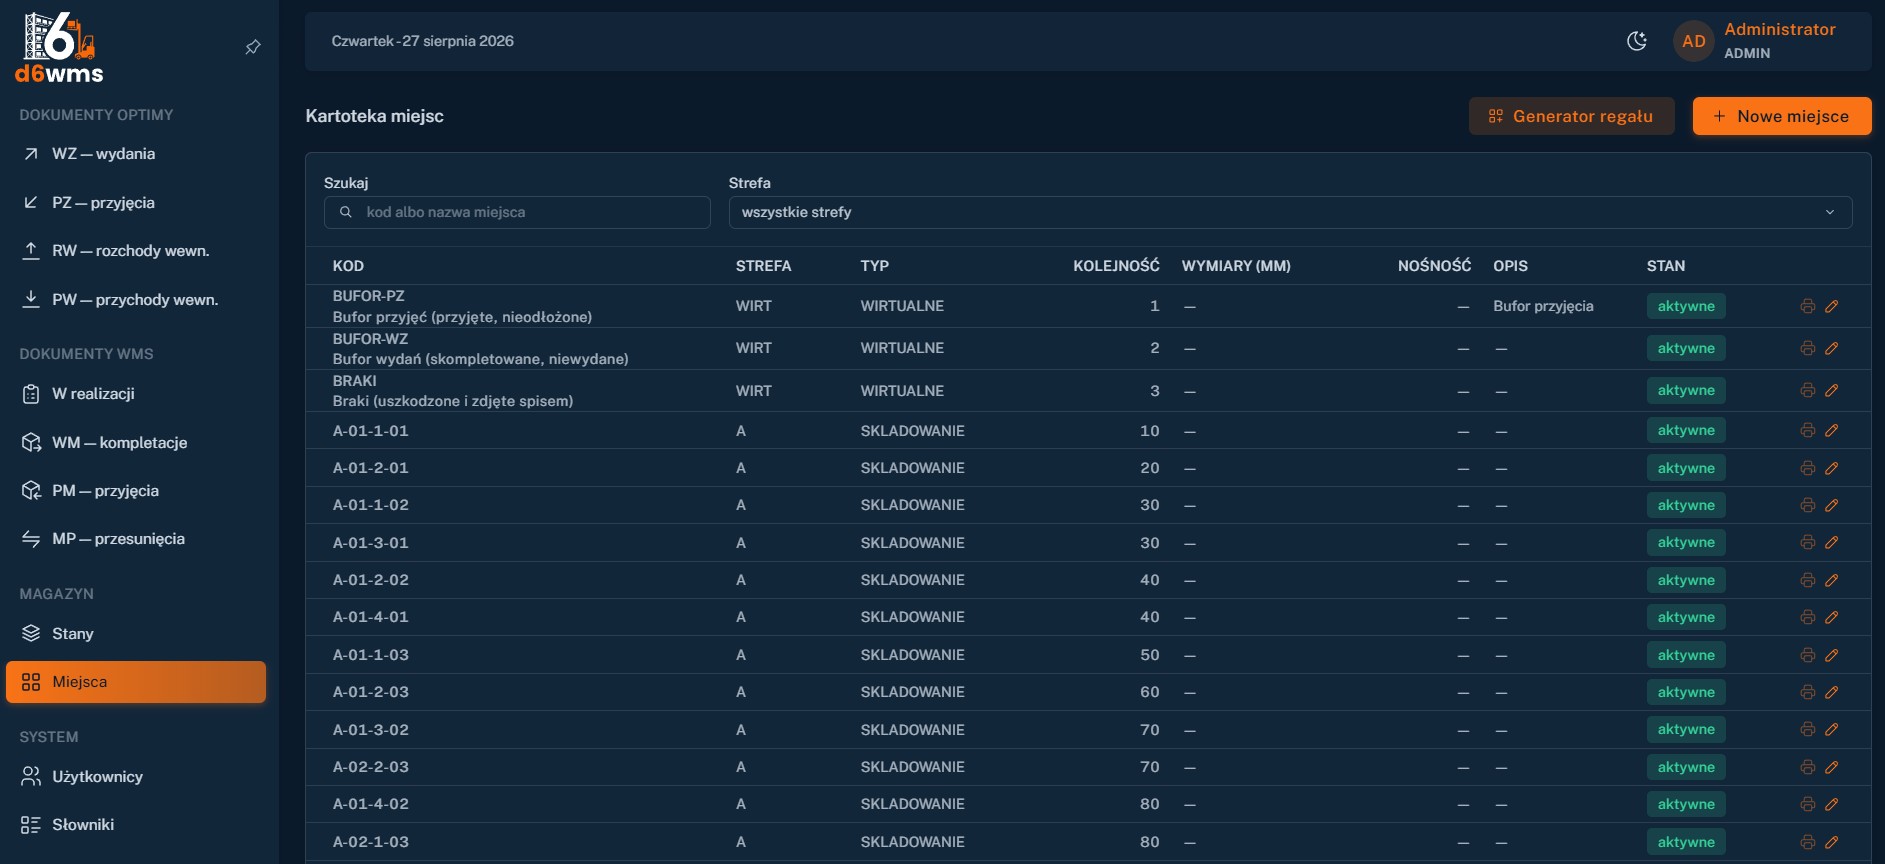Sort by the KOLEJNOŚĆ column header

1116,266
